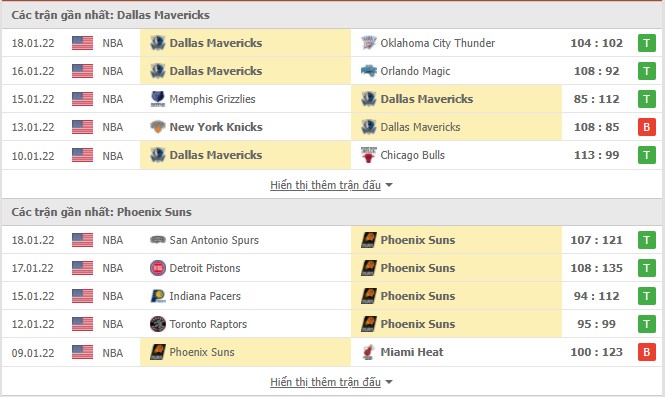This screenshot has height=397, width=665.
Task: Click the Oklahoma City Thunder team logo
Action: pos(369,43)
